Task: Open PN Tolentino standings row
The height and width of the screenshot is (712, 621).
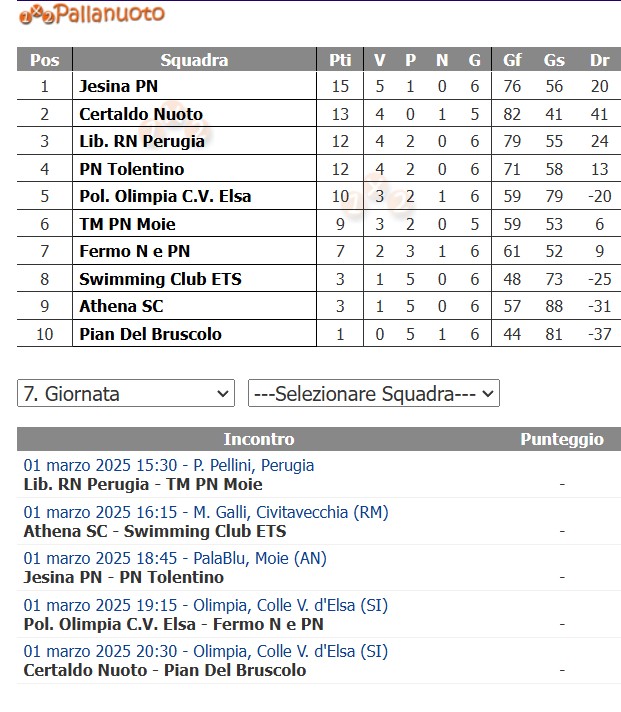Action: (132, 169)
